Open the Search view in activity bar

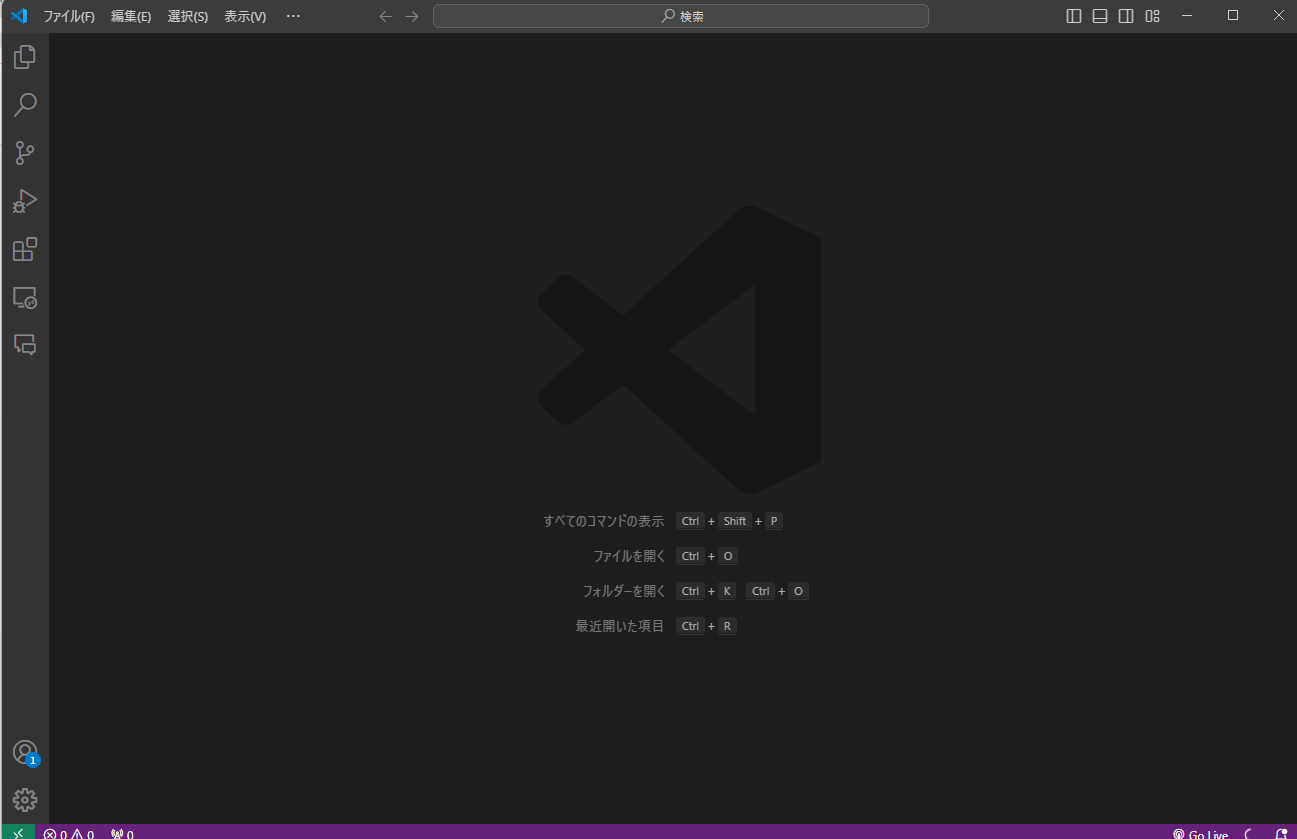[x=25, y=105]
